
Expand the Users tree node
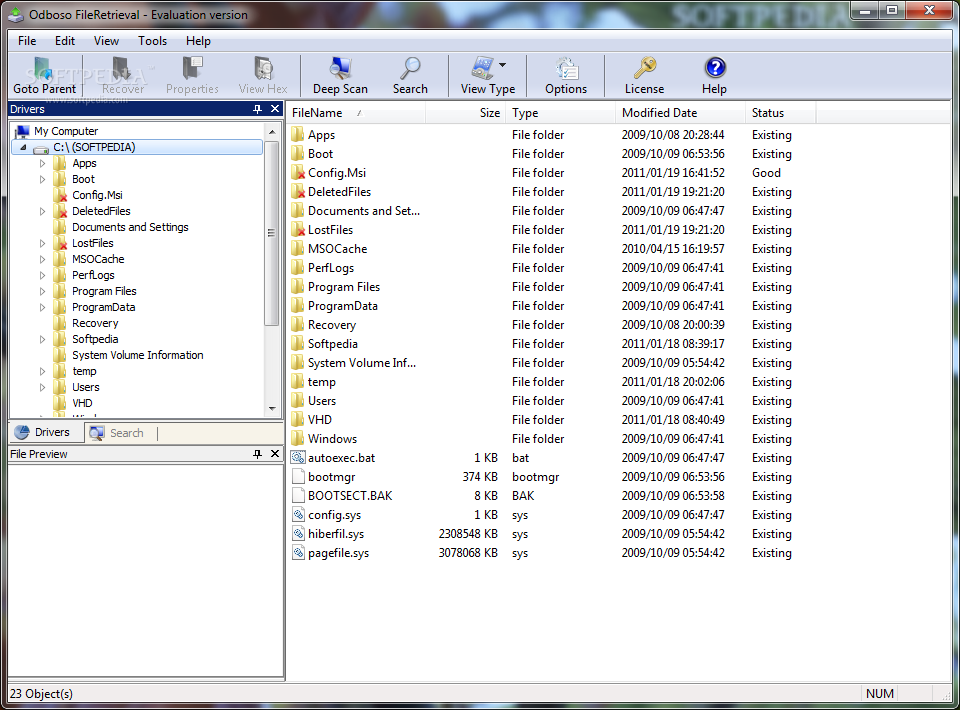tap(42, 387)
